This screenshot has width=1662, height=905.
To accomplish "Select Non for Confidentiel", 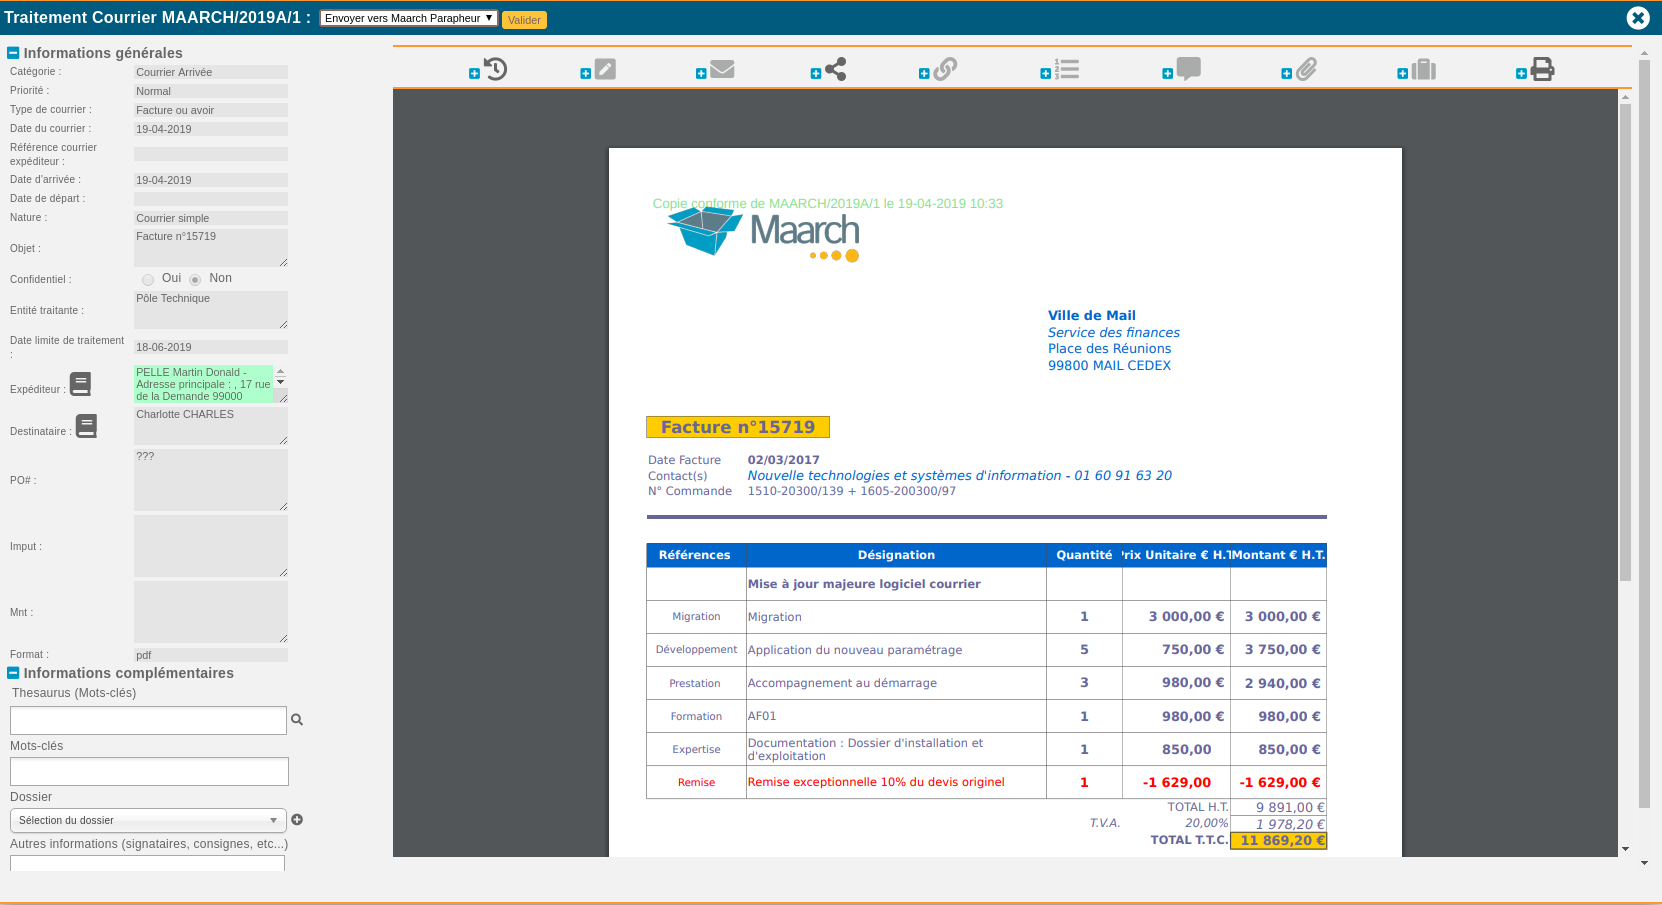I will point(195,280).
